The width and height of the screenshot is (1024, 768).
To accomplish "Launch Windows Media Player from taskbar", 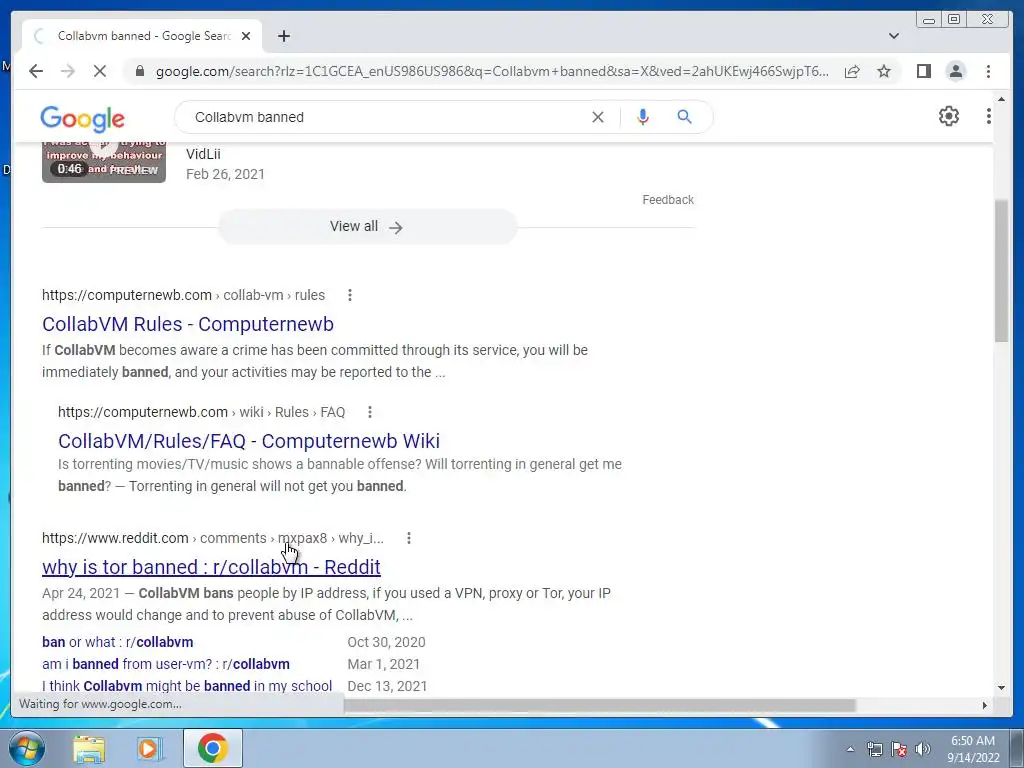I will pos(150,749).
